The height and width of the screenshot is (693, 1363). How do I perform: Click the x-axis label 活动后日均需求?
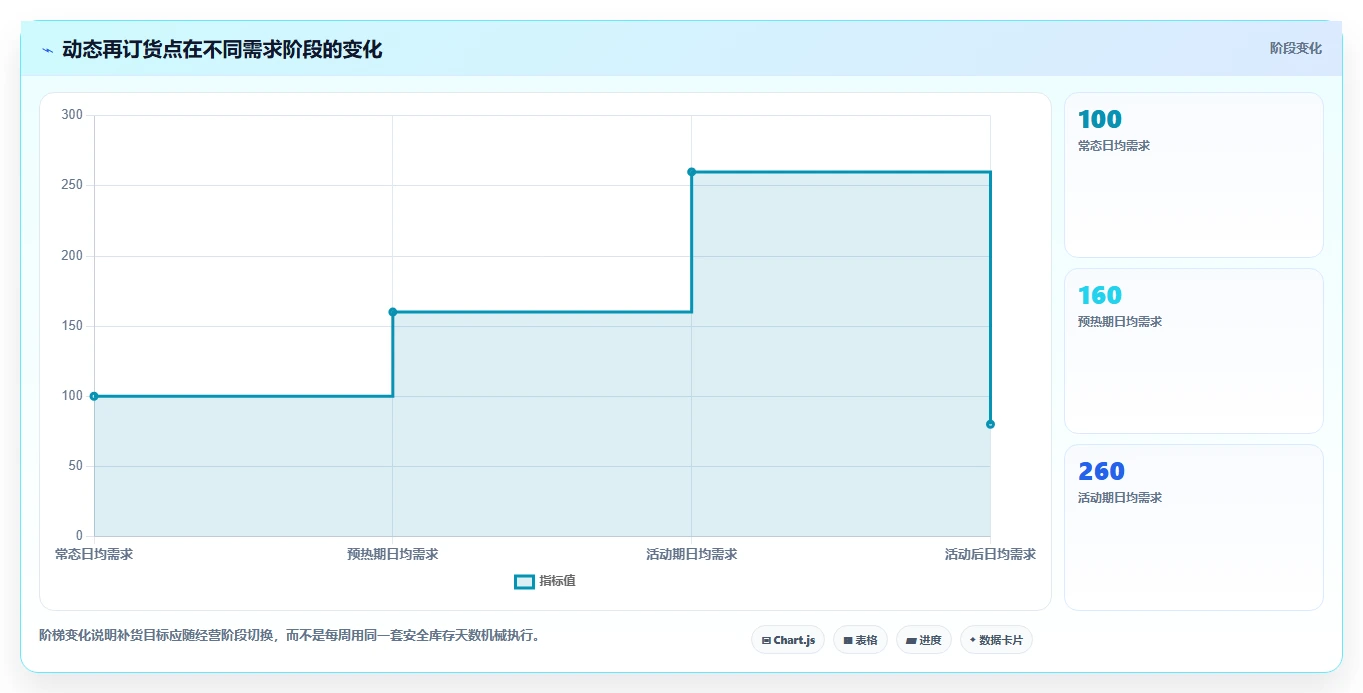click(990, 554)
